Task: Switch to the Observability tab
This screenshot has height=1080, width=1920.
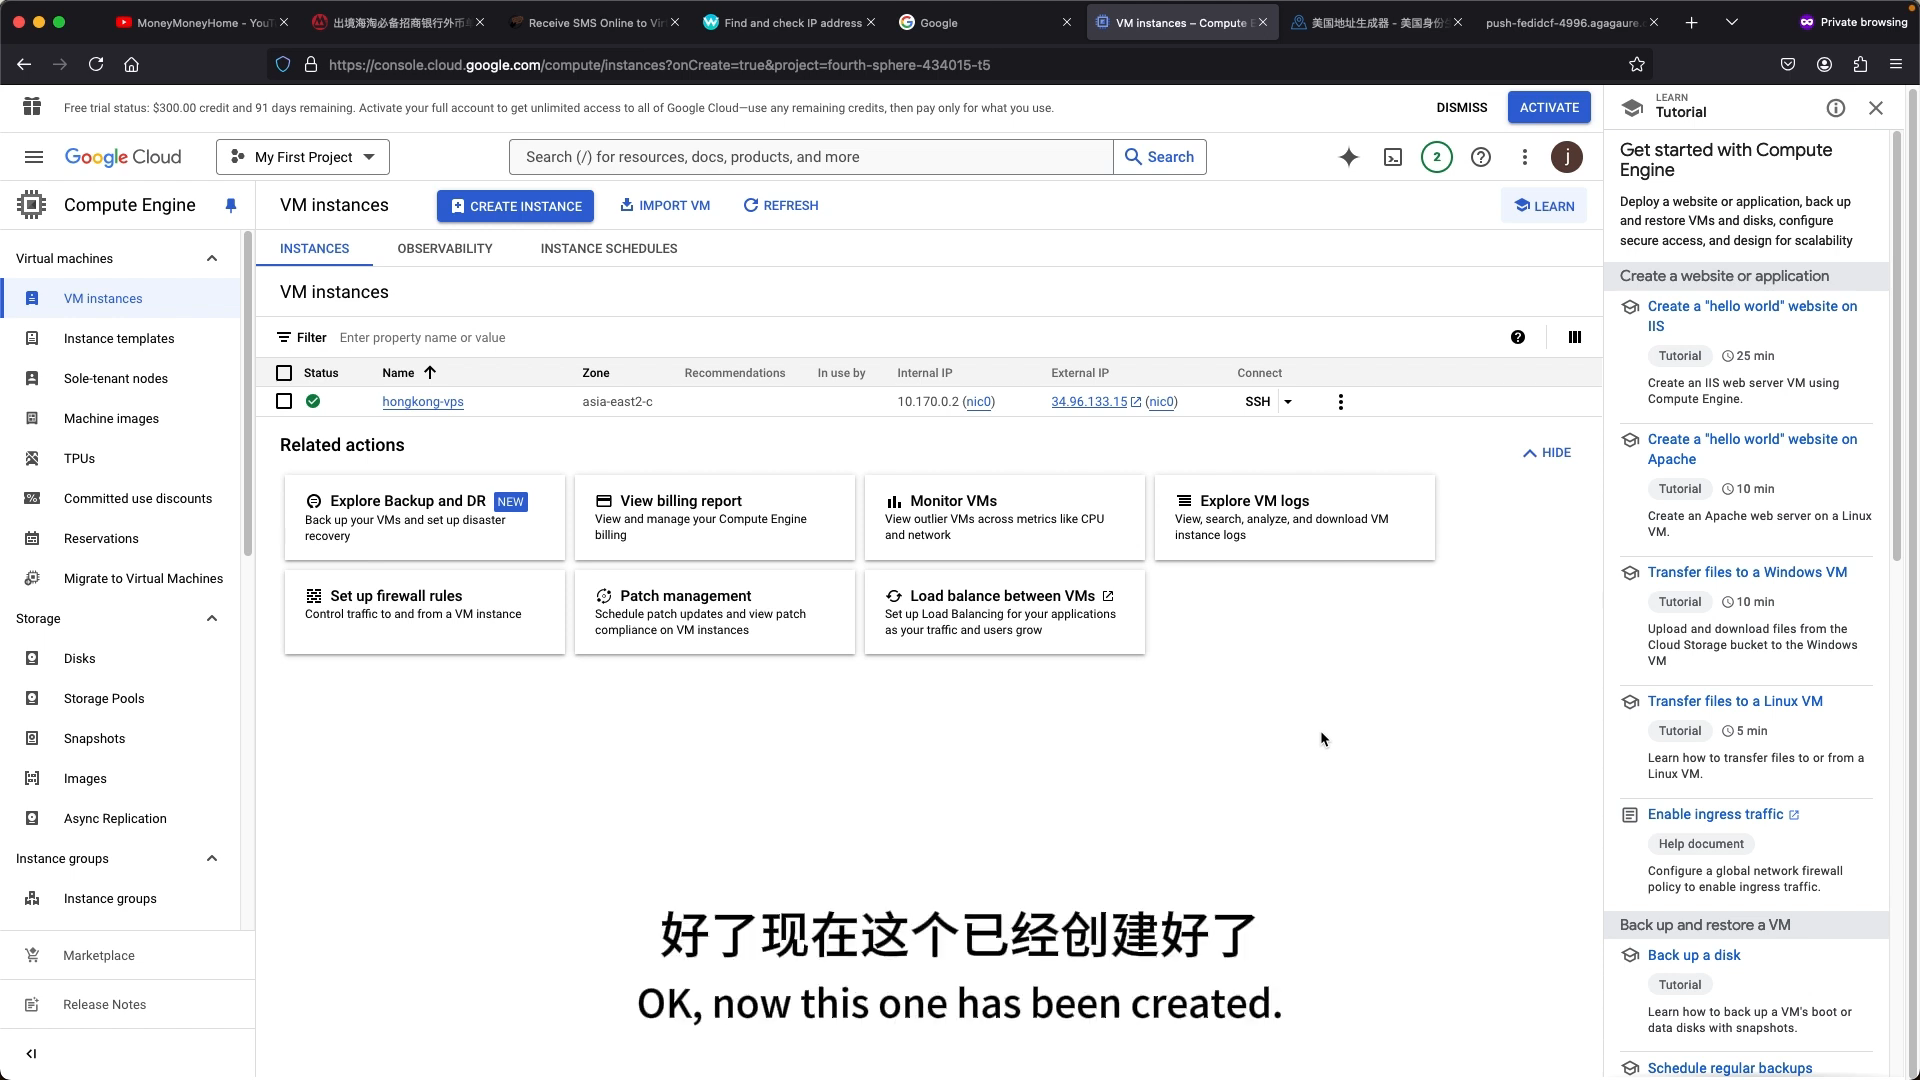Action: (445, 249)
